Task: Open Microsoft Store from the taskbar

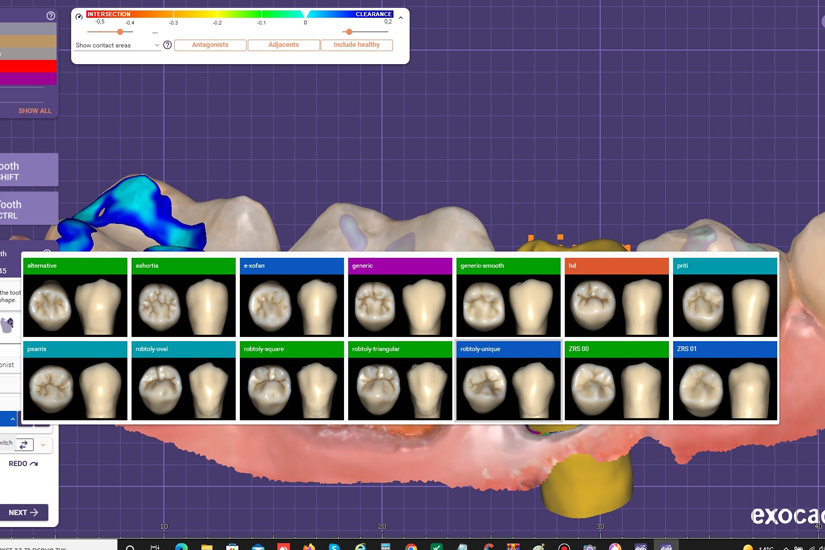Action: tap(232, 547)
